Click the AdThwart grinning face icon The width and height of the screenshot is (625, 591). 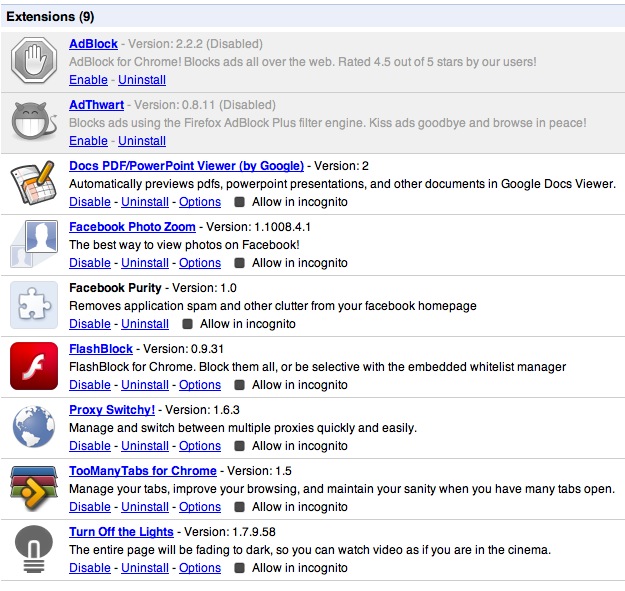click(x=33, y=123)
